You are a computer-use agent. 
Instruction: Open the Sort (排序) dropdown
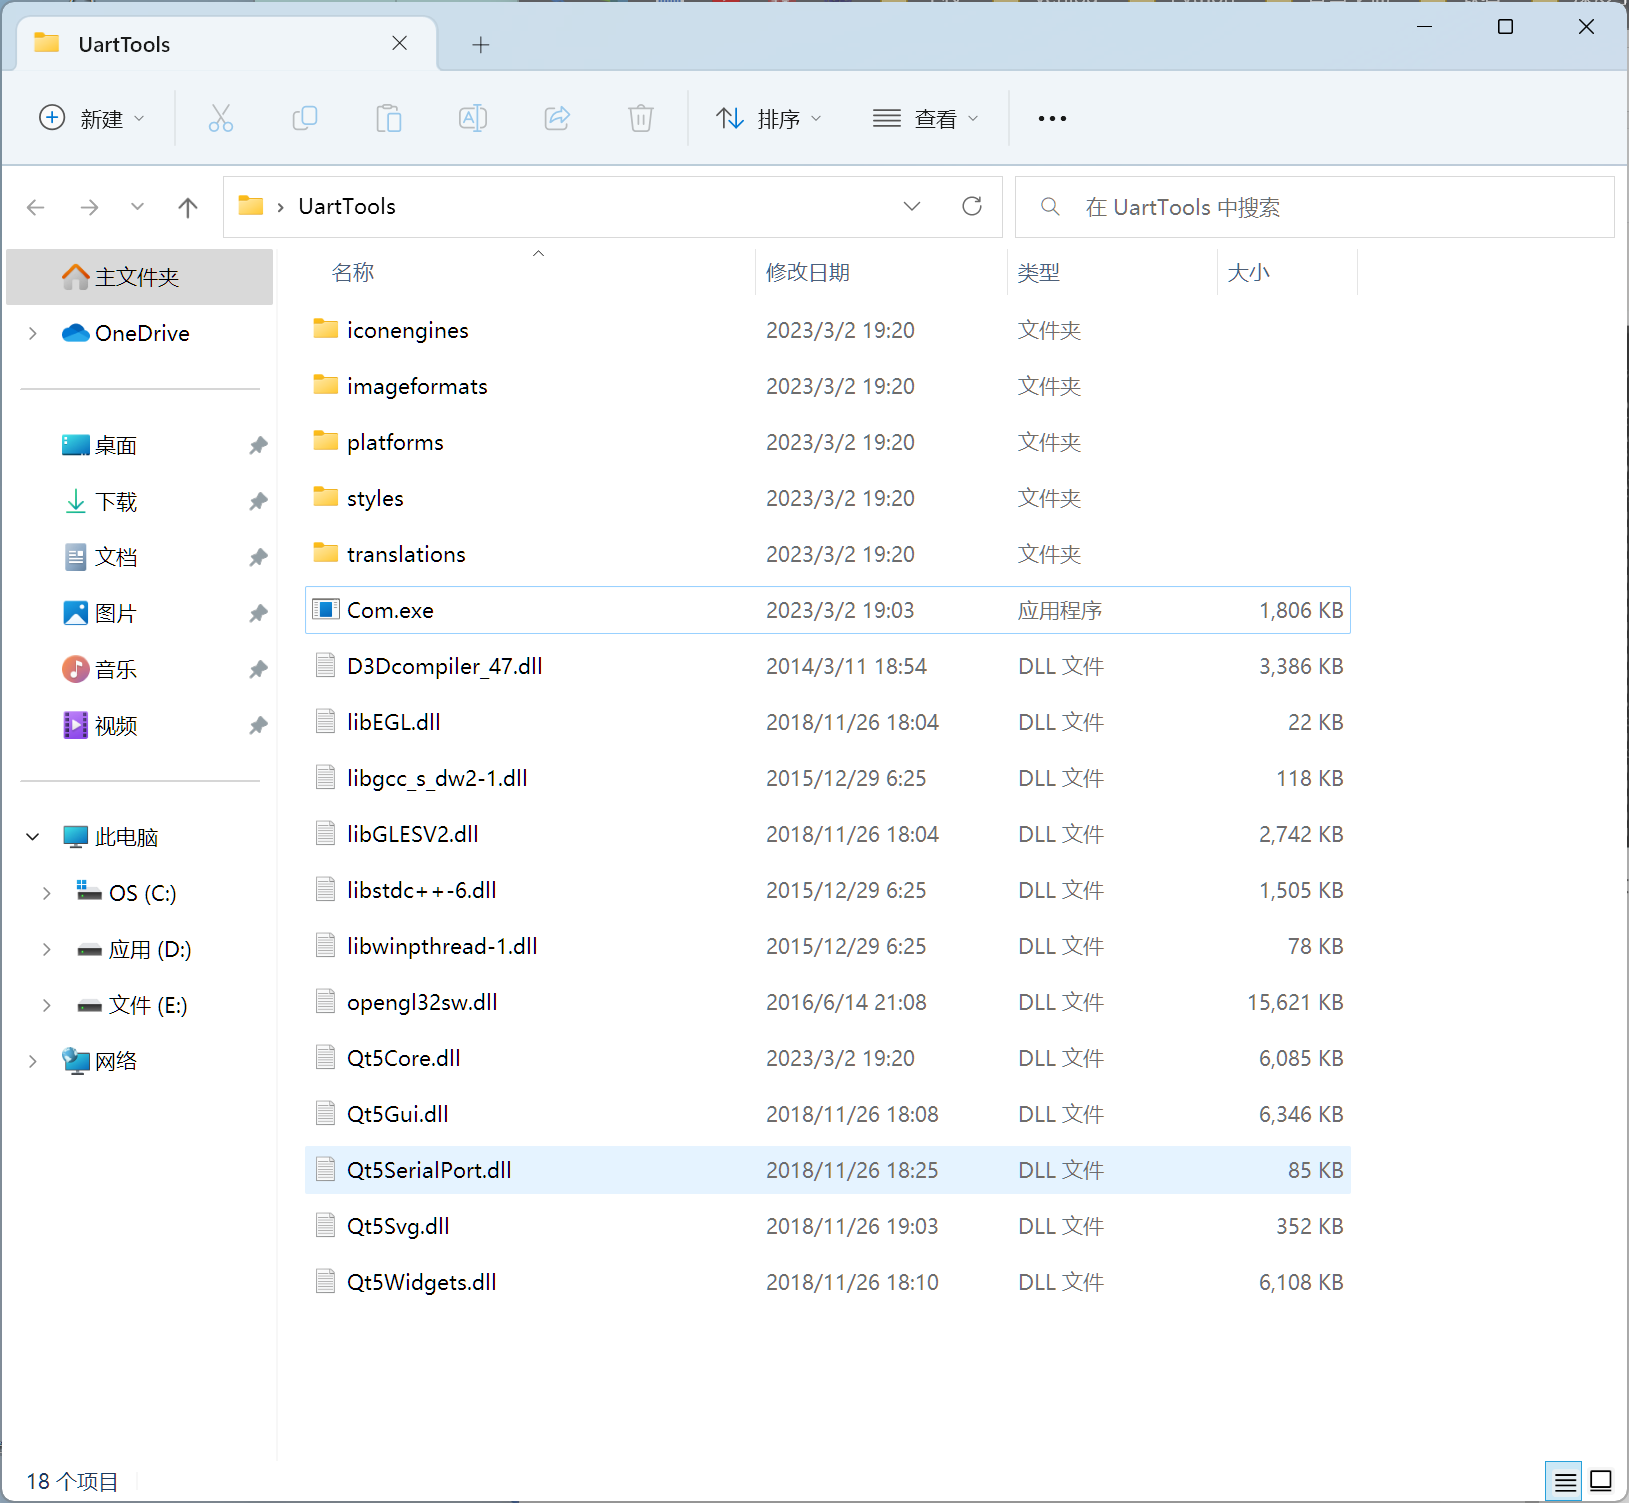click(769, 119)
